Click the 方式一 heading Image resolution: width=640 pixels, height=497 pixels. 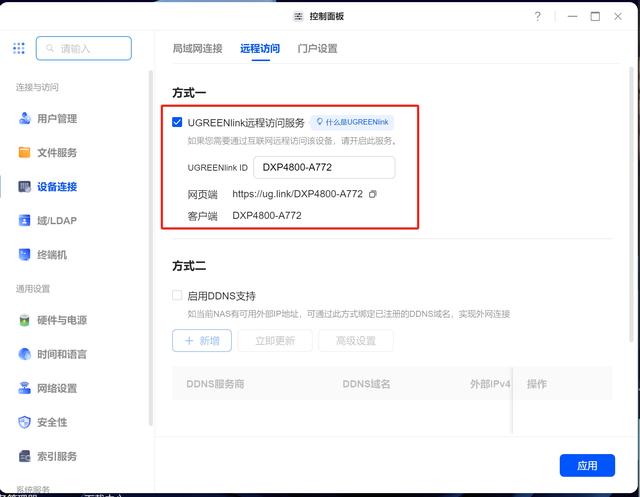(x=189, y=93)
